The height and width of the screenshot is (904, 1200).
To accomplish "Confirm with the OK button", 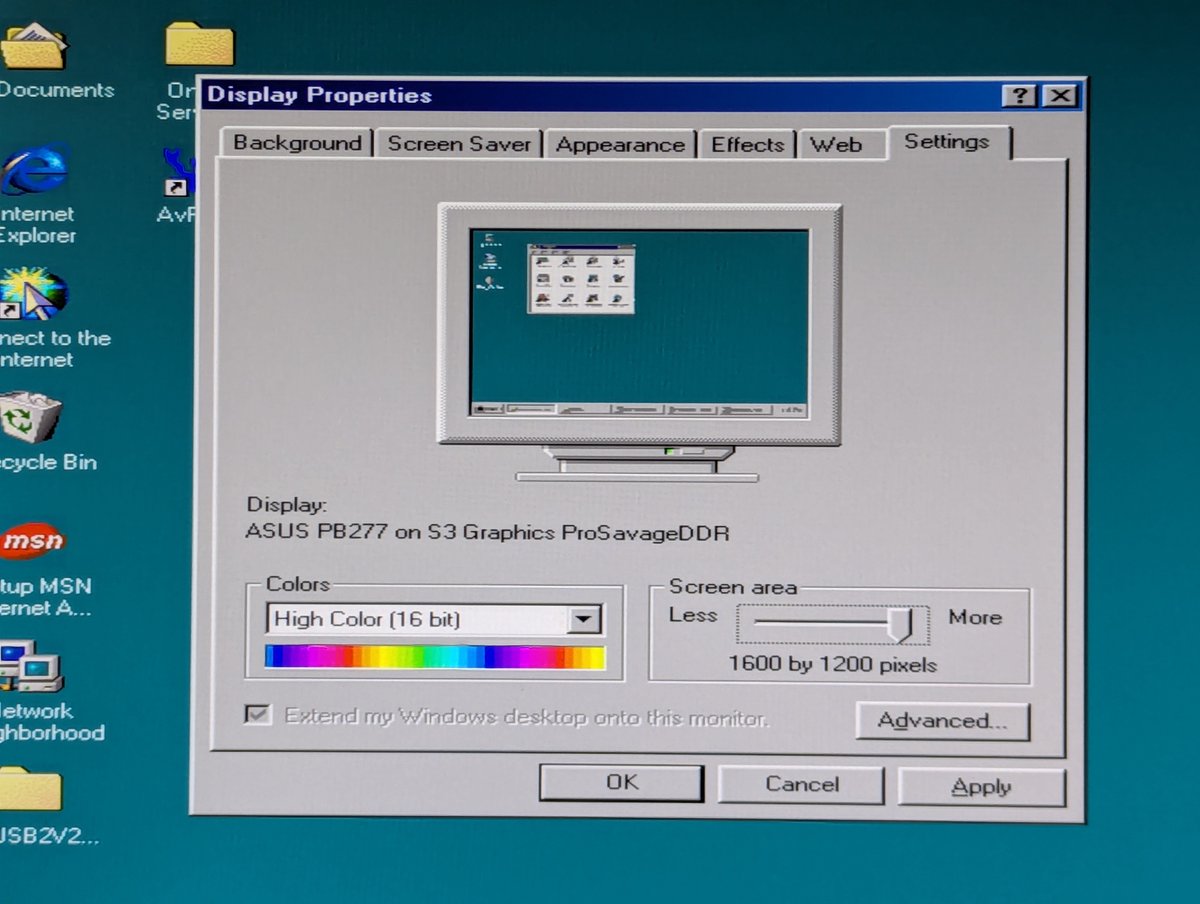I will 621,783.
